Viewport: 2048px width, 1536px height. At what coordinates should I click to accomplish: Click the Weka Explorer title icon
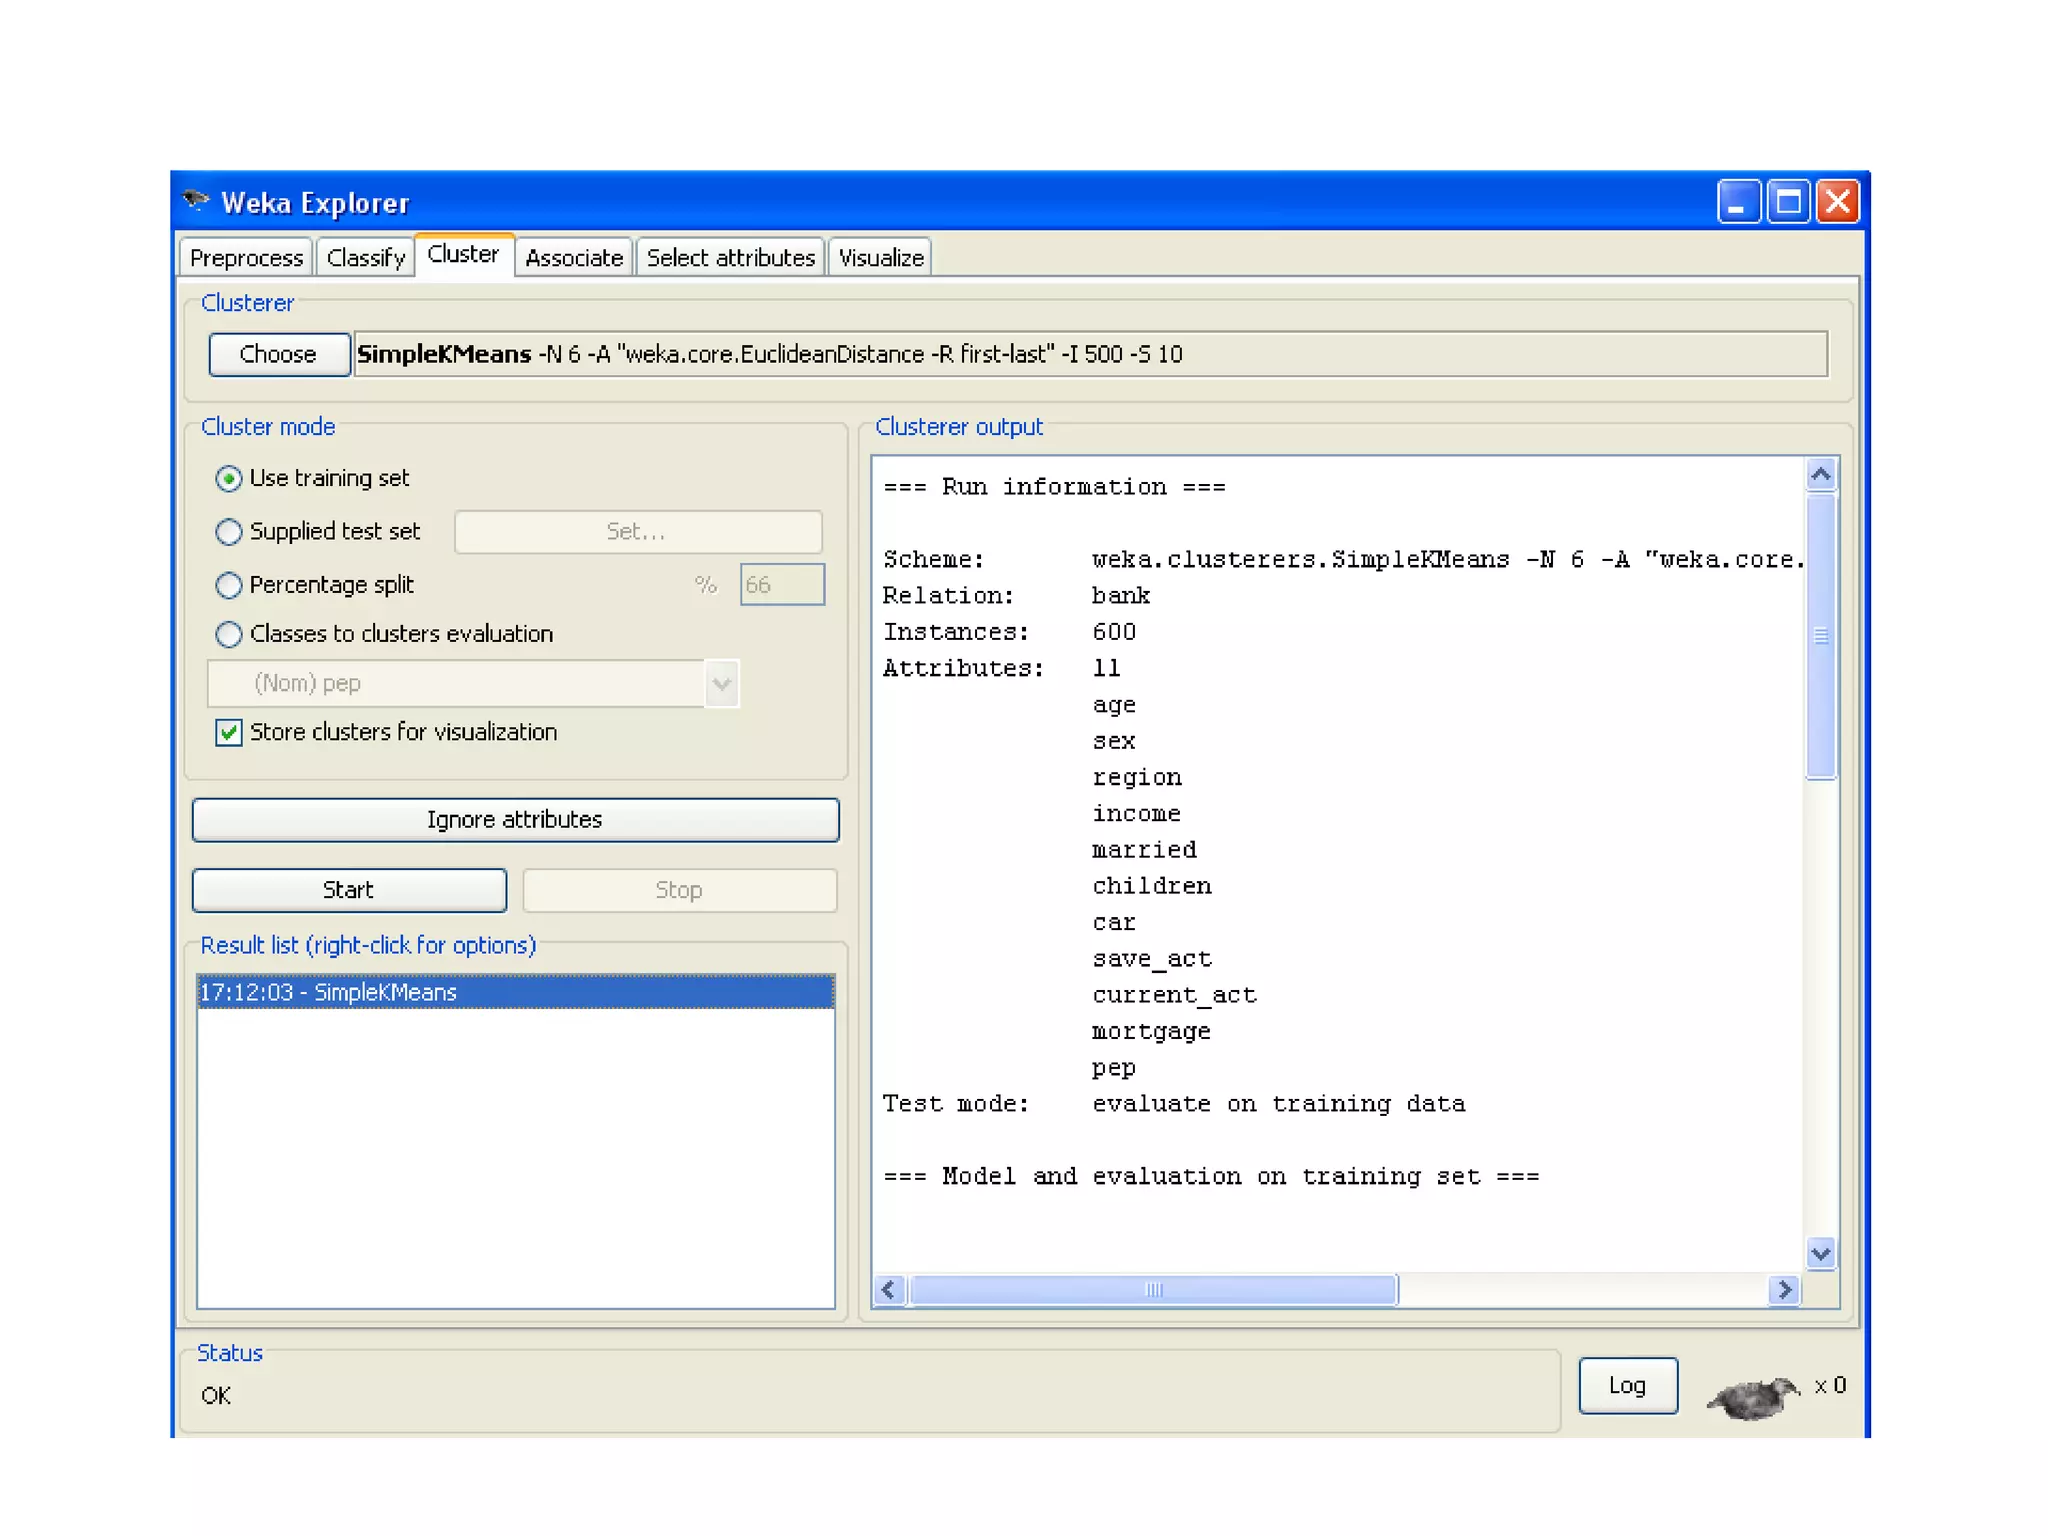195,201
